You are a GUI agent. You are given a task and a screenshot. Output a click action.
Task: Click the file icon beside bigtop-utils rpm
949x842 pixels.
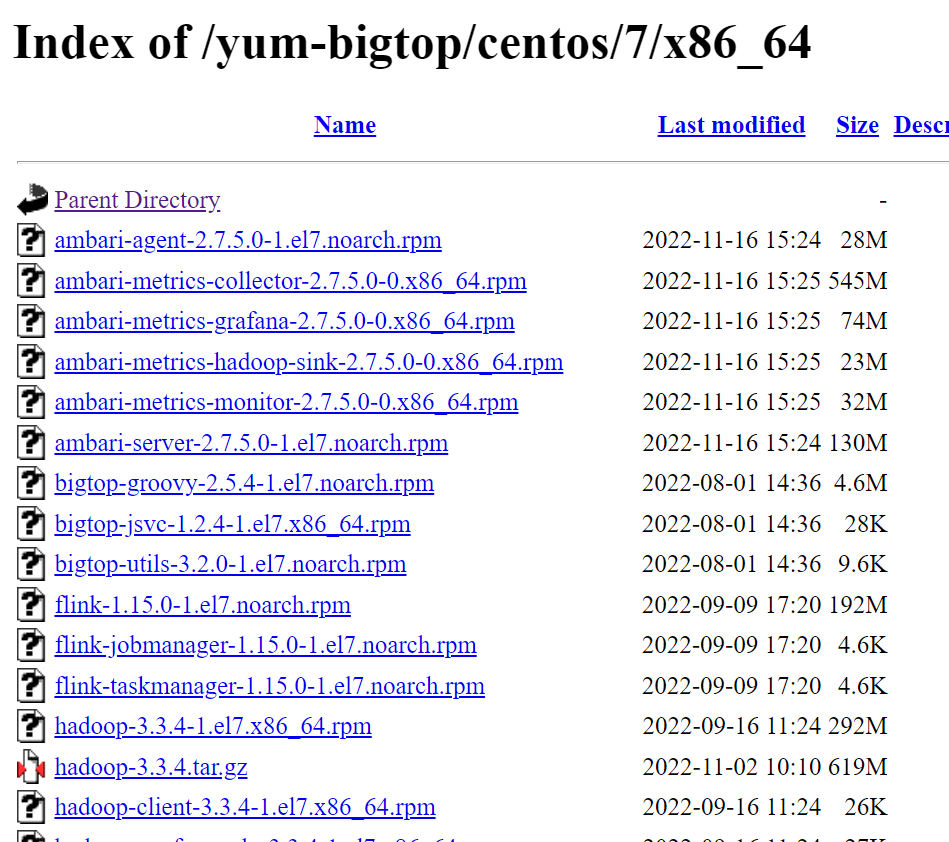[x=31, y=564]
